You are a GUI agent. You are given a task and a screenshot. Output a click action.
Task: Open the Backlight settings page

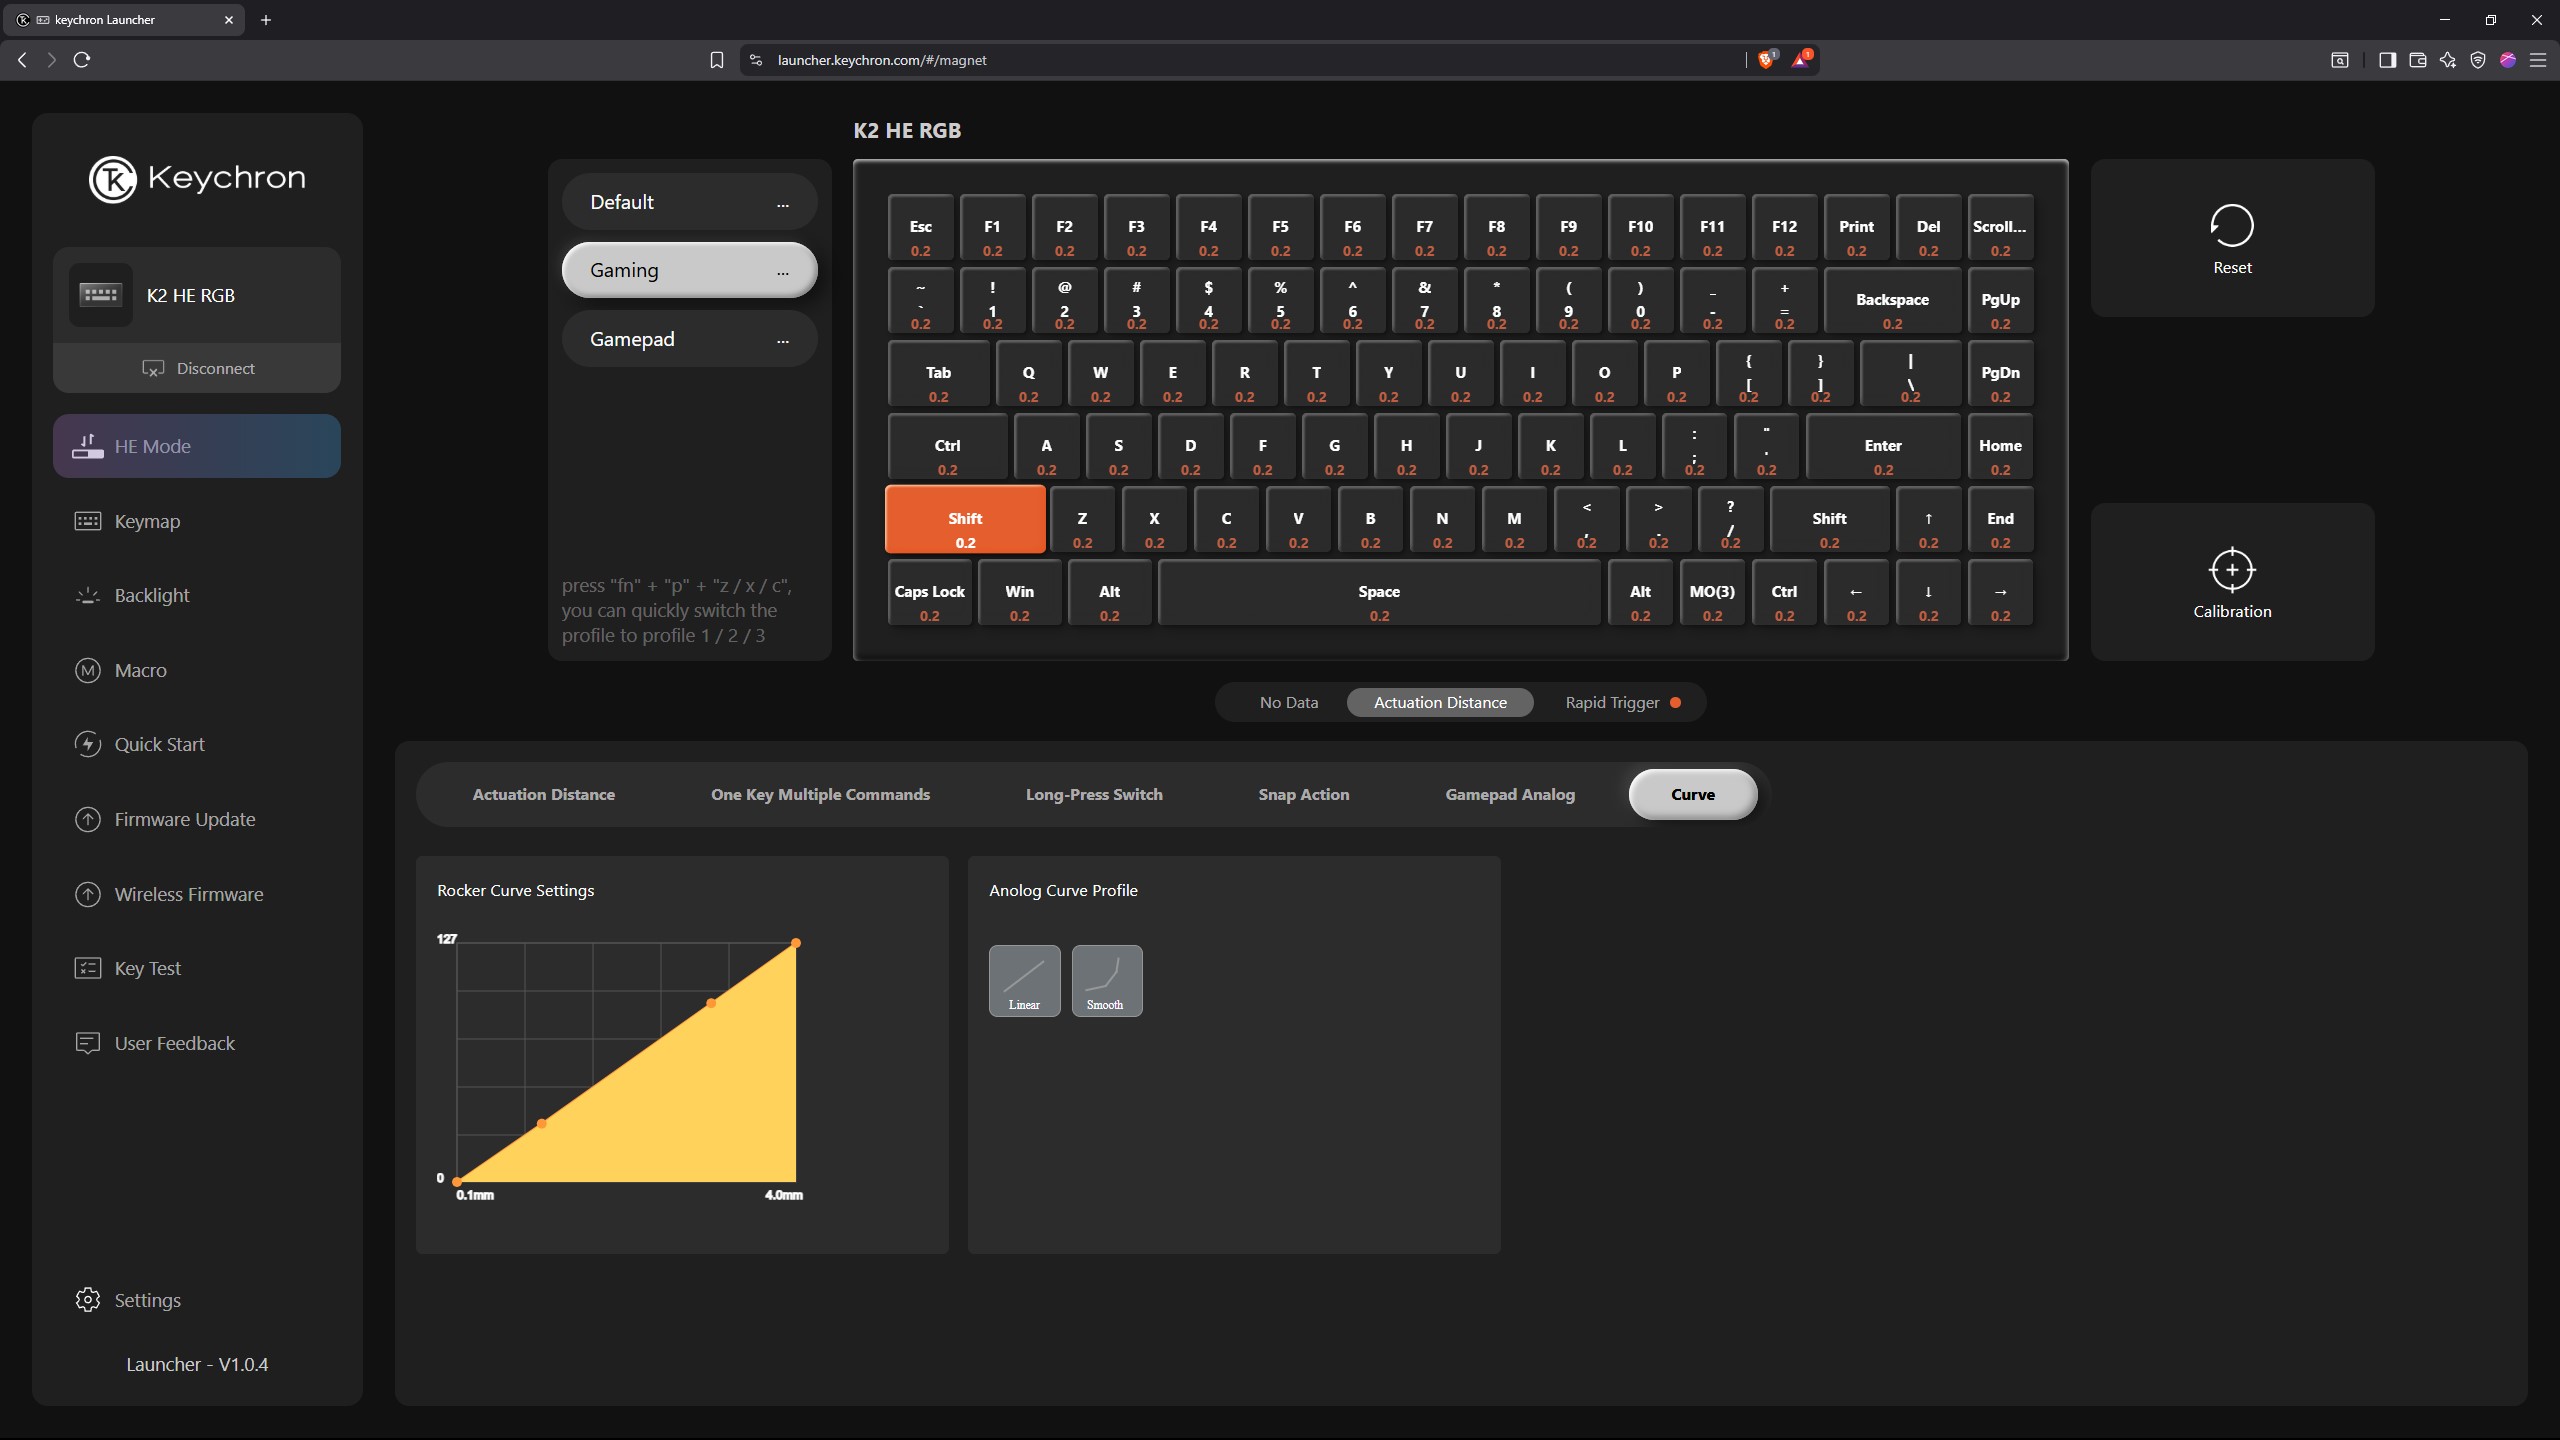click(x=151, y=595)
